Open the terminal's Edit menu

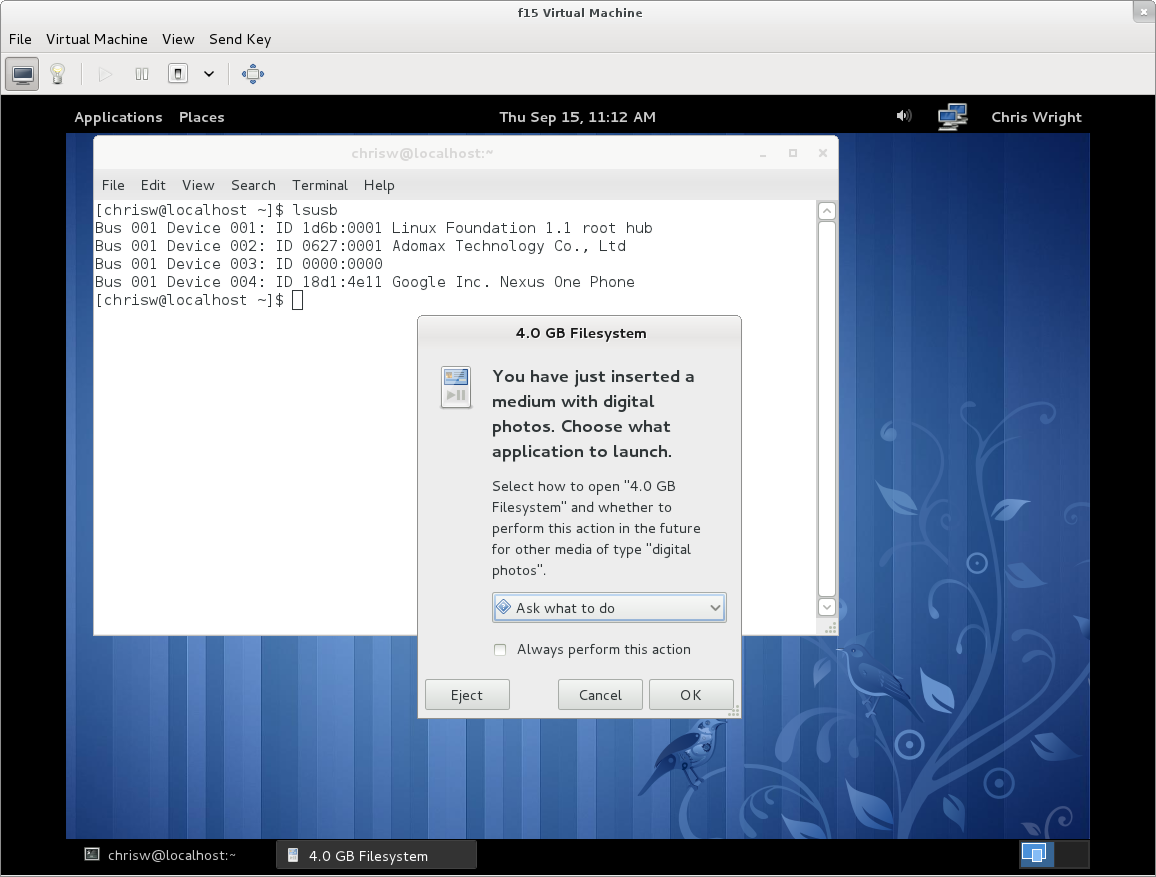pyautogui.click(x=153, y=185)
